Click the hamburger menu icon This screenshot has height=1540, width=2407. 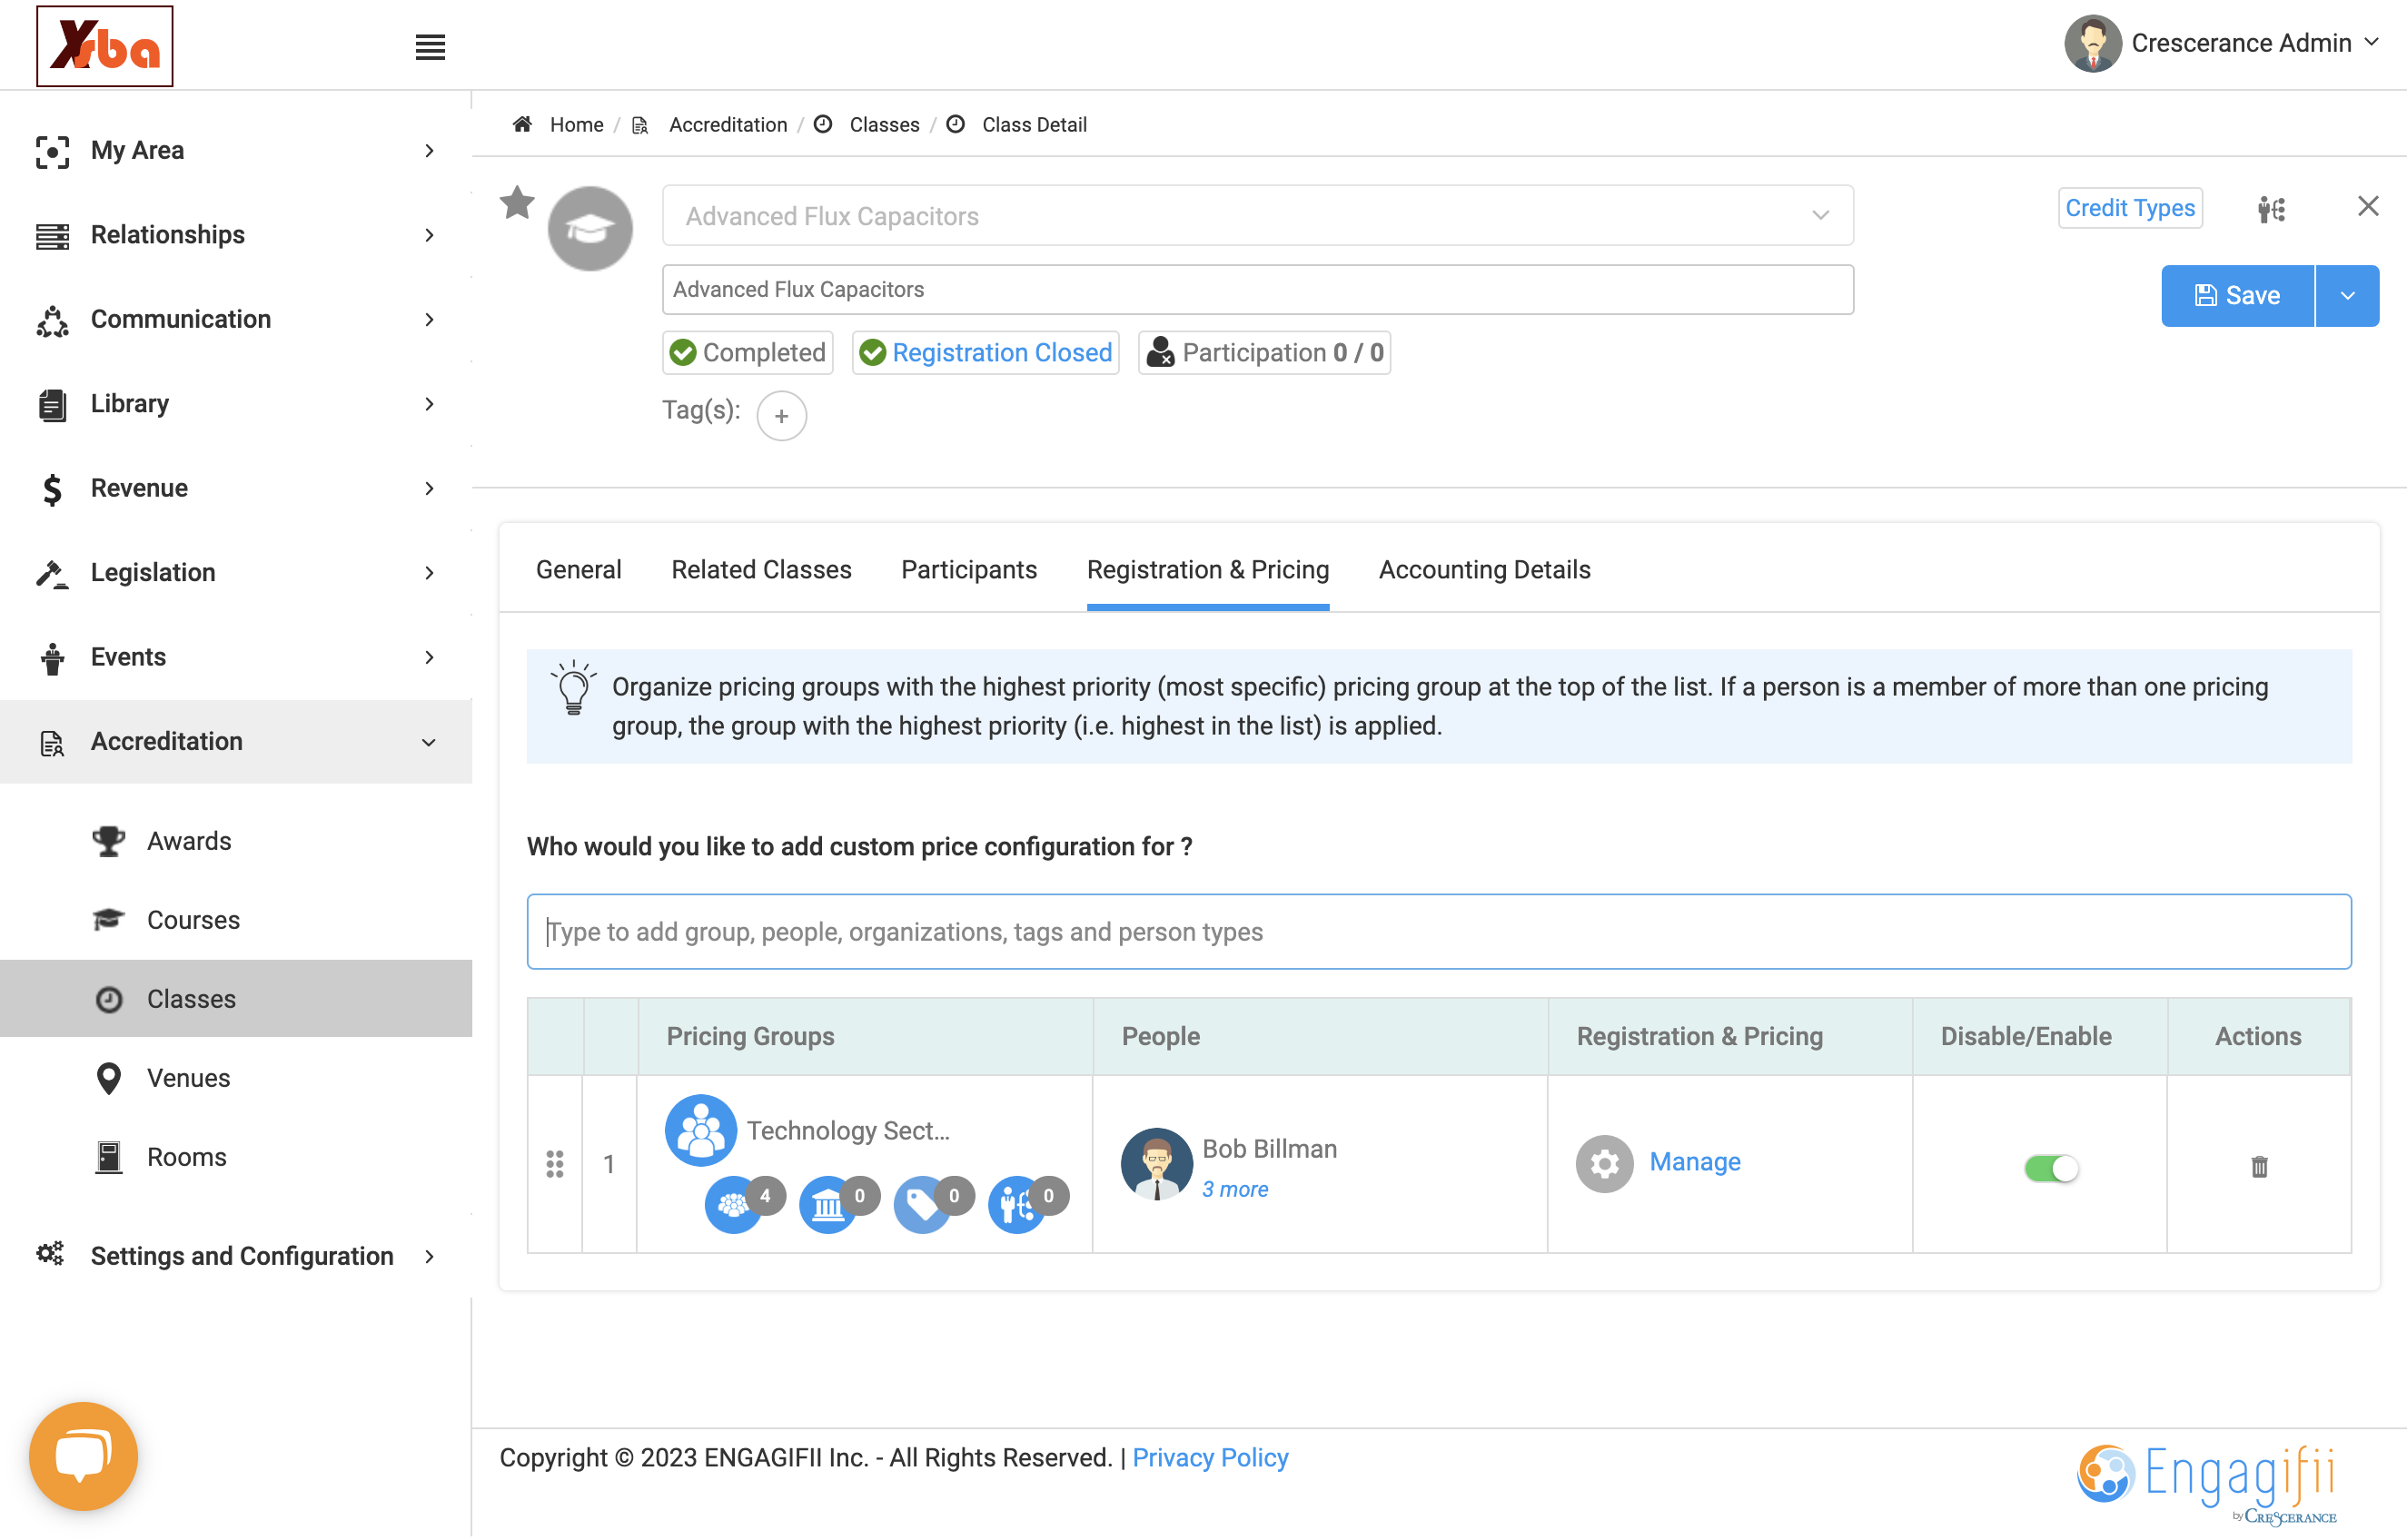tap(430, 47)
